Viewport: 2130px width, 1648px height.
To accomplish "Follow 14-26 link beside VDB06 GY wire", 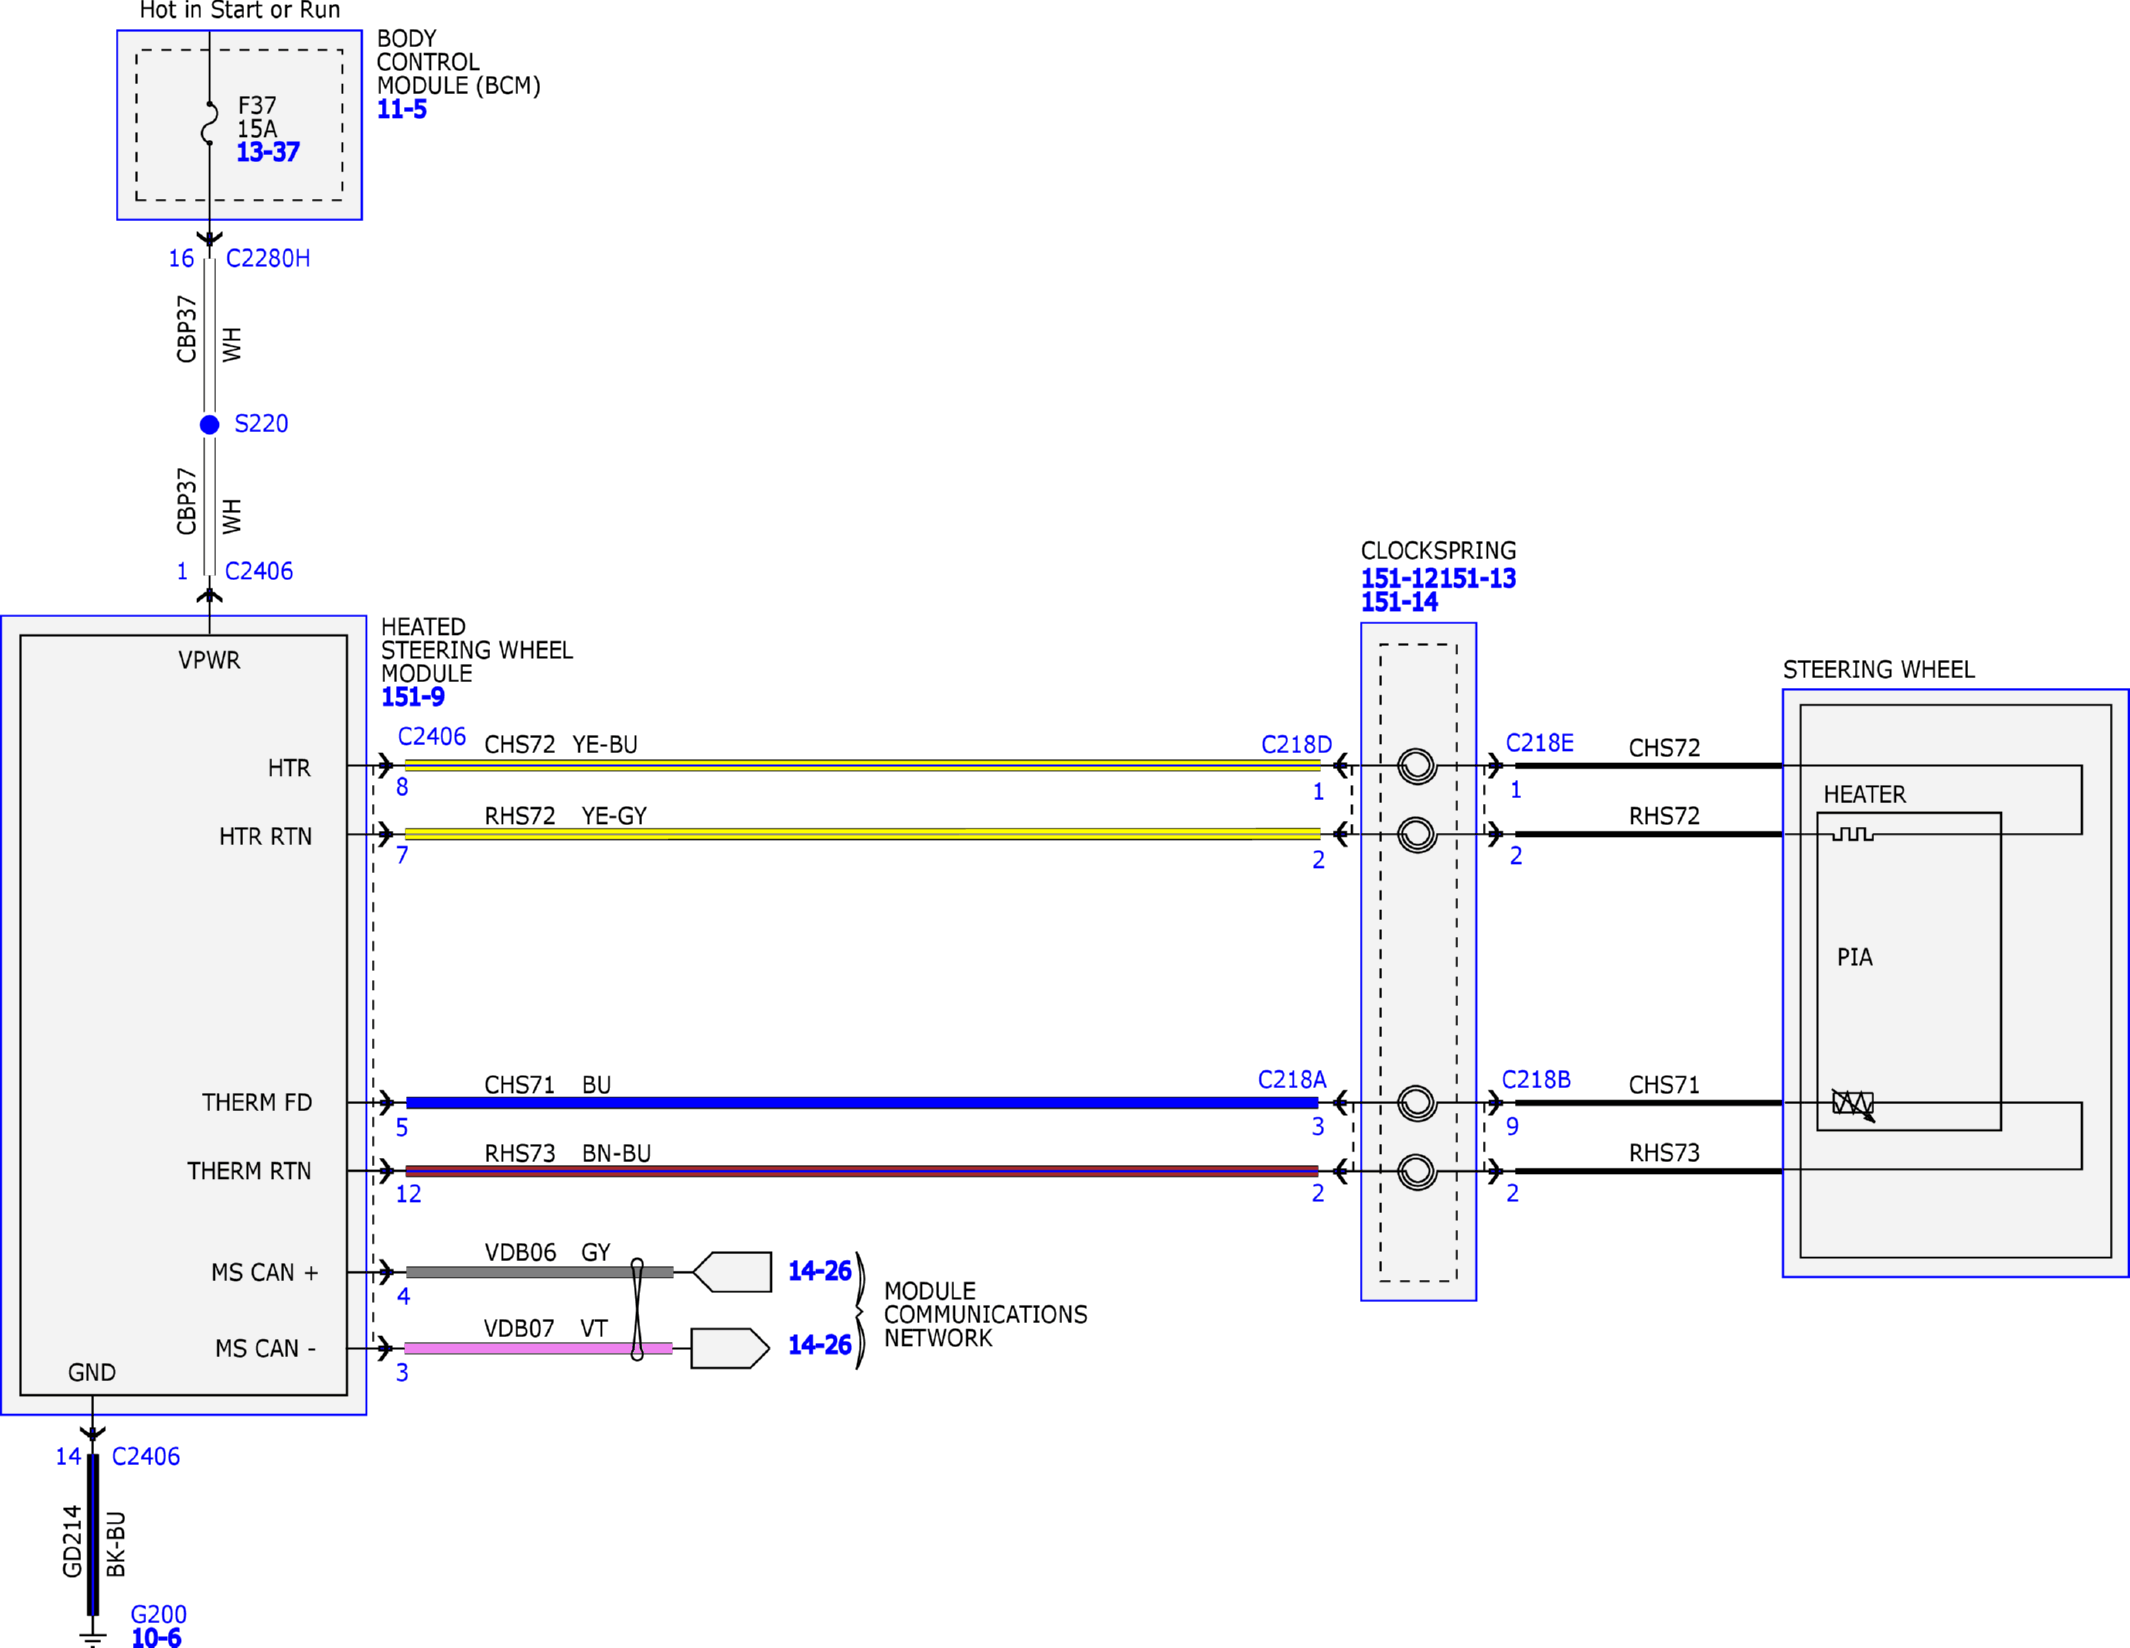I will click(x=819, y=1271).
